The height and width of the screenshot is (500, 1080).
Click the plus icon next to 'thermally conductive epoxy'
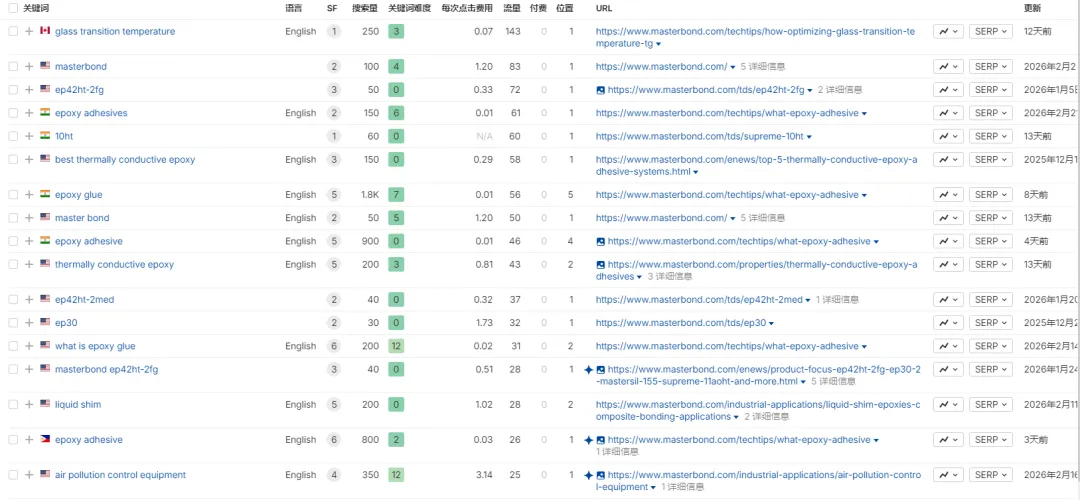(x=29, y=264)
